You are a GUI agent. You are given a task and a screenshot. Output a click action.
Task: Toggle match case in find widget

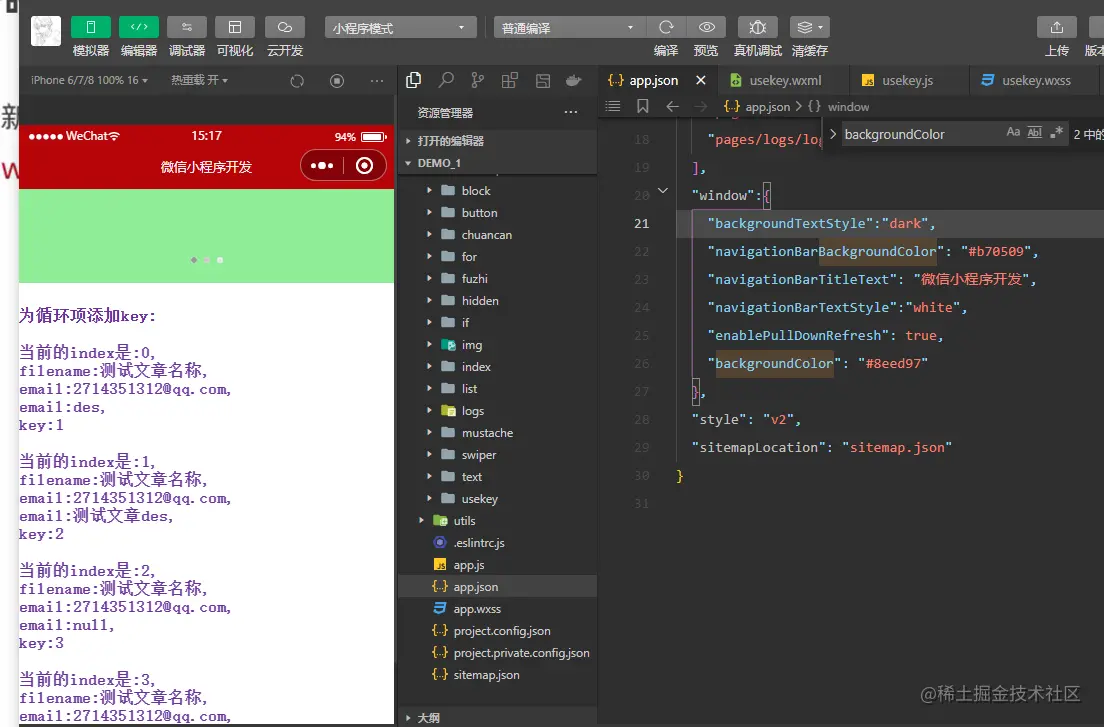1013,132
